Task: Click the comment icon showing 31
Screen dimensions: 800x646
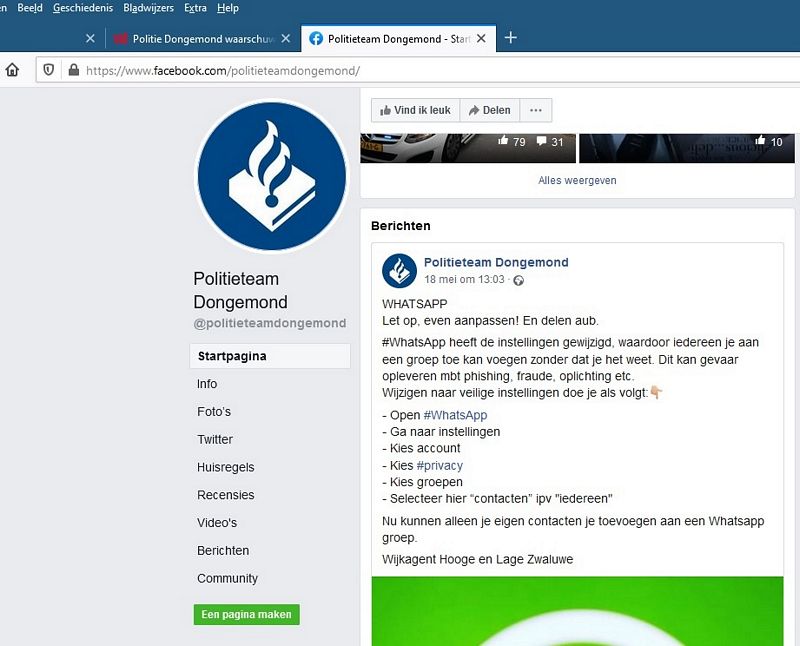Action: pyautogui.click(x=542, y=141)
